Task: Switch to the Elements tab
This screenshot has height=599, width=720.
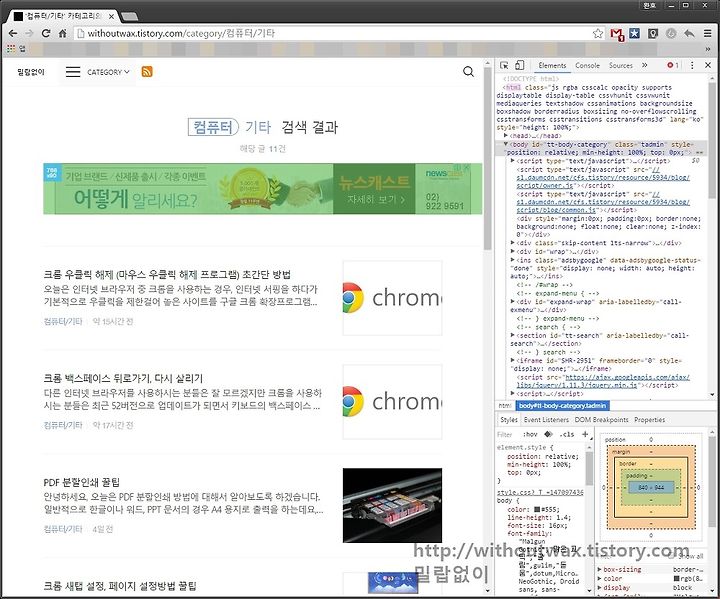Action: click(x=552, y=66)
